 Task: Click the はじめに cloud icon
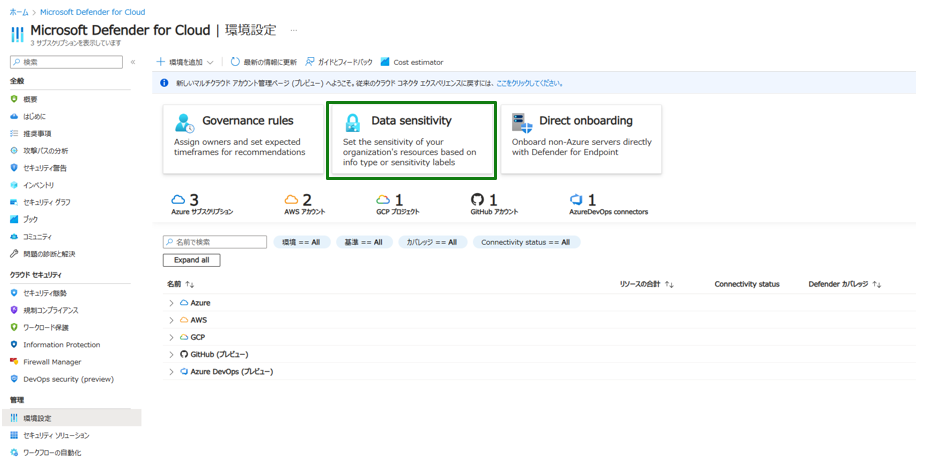(14, 116)
